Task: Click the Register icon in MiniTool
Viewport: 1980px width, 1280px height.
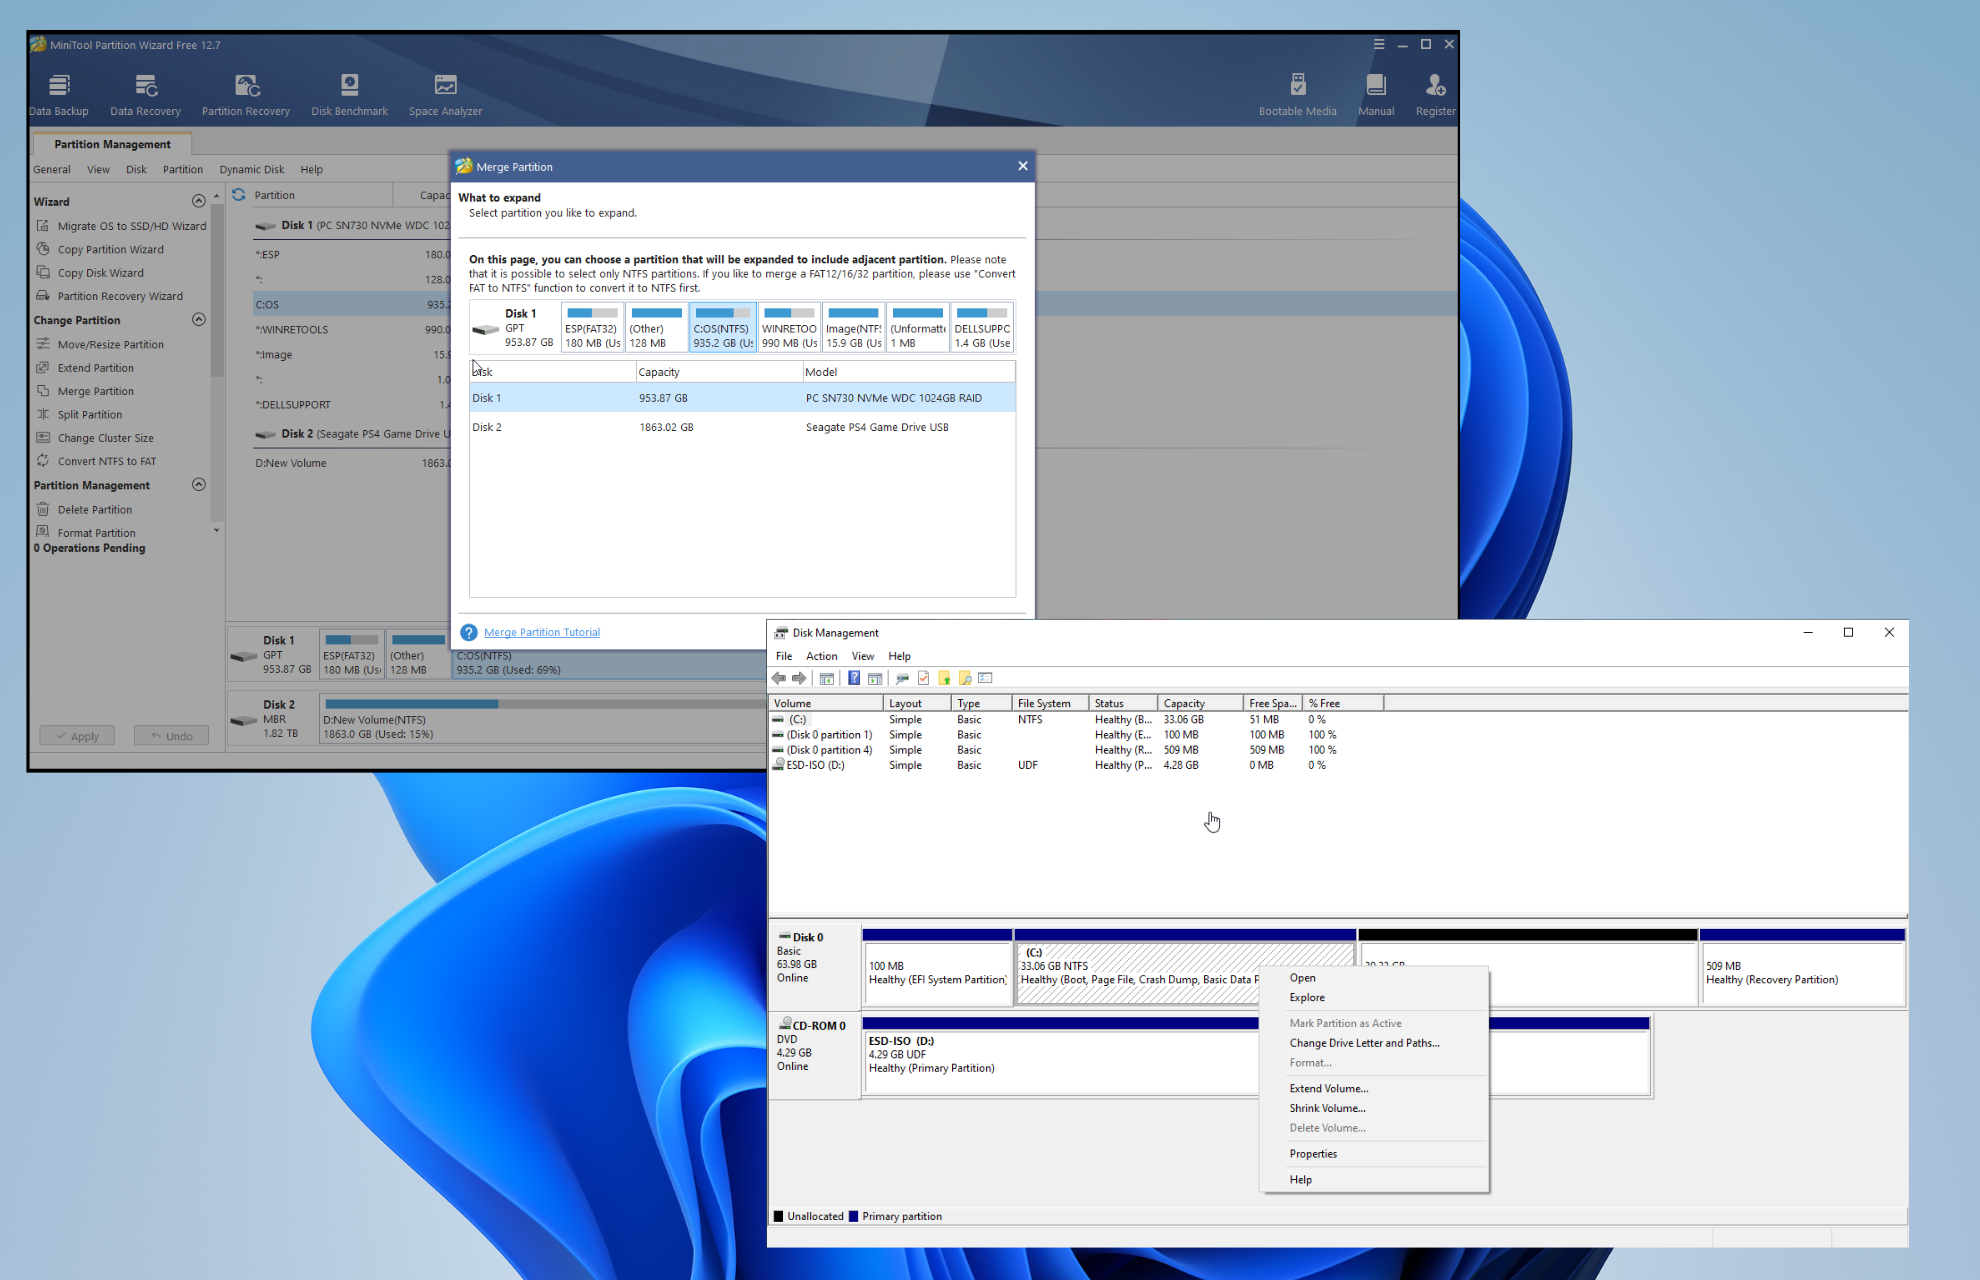Action: tap(1435, 95)
